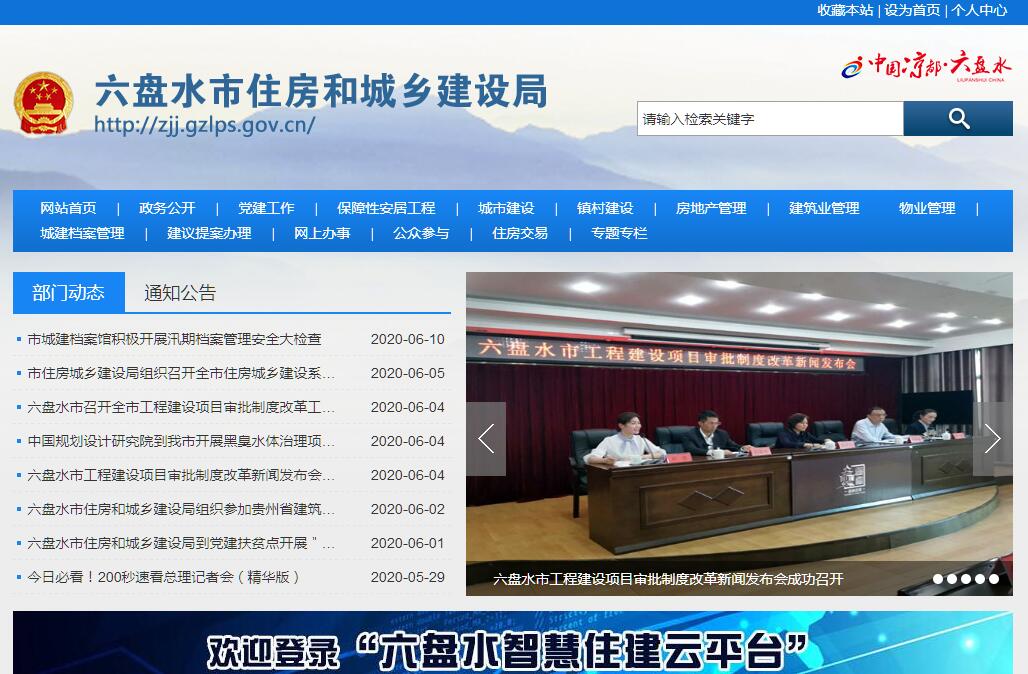Open the 城建档案管理 menu item
The image size is (1028, 674).
pyautogui.click(x=82, y=233)
